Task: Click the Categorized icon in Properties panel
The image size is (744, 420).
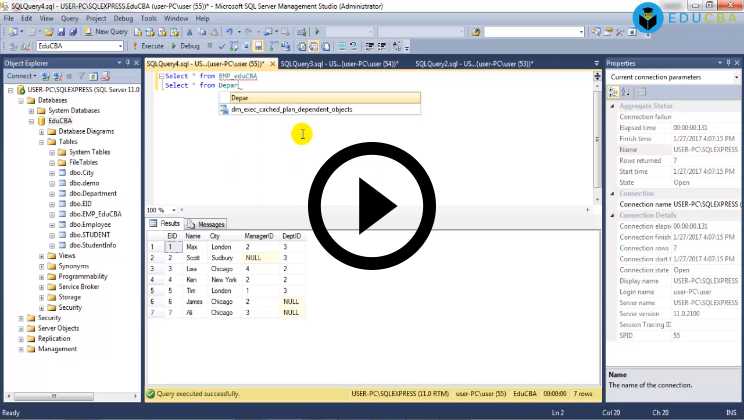Action: (x=613, y=92)
